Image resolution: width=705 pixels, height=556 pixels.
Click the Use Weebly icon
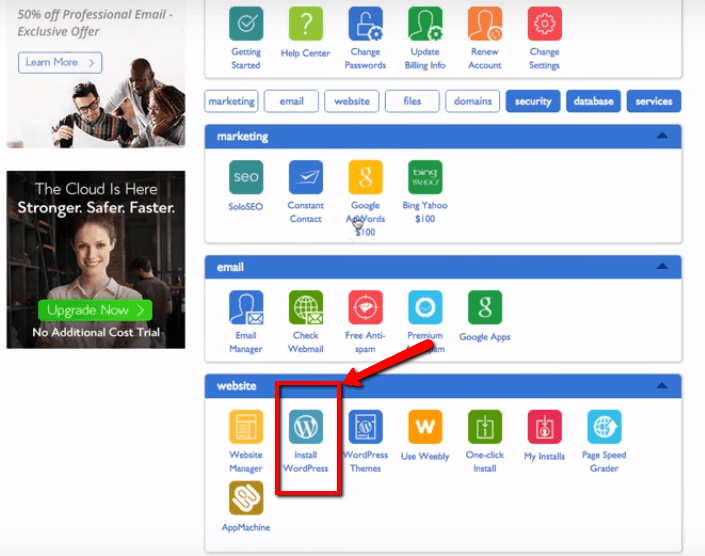425,427
